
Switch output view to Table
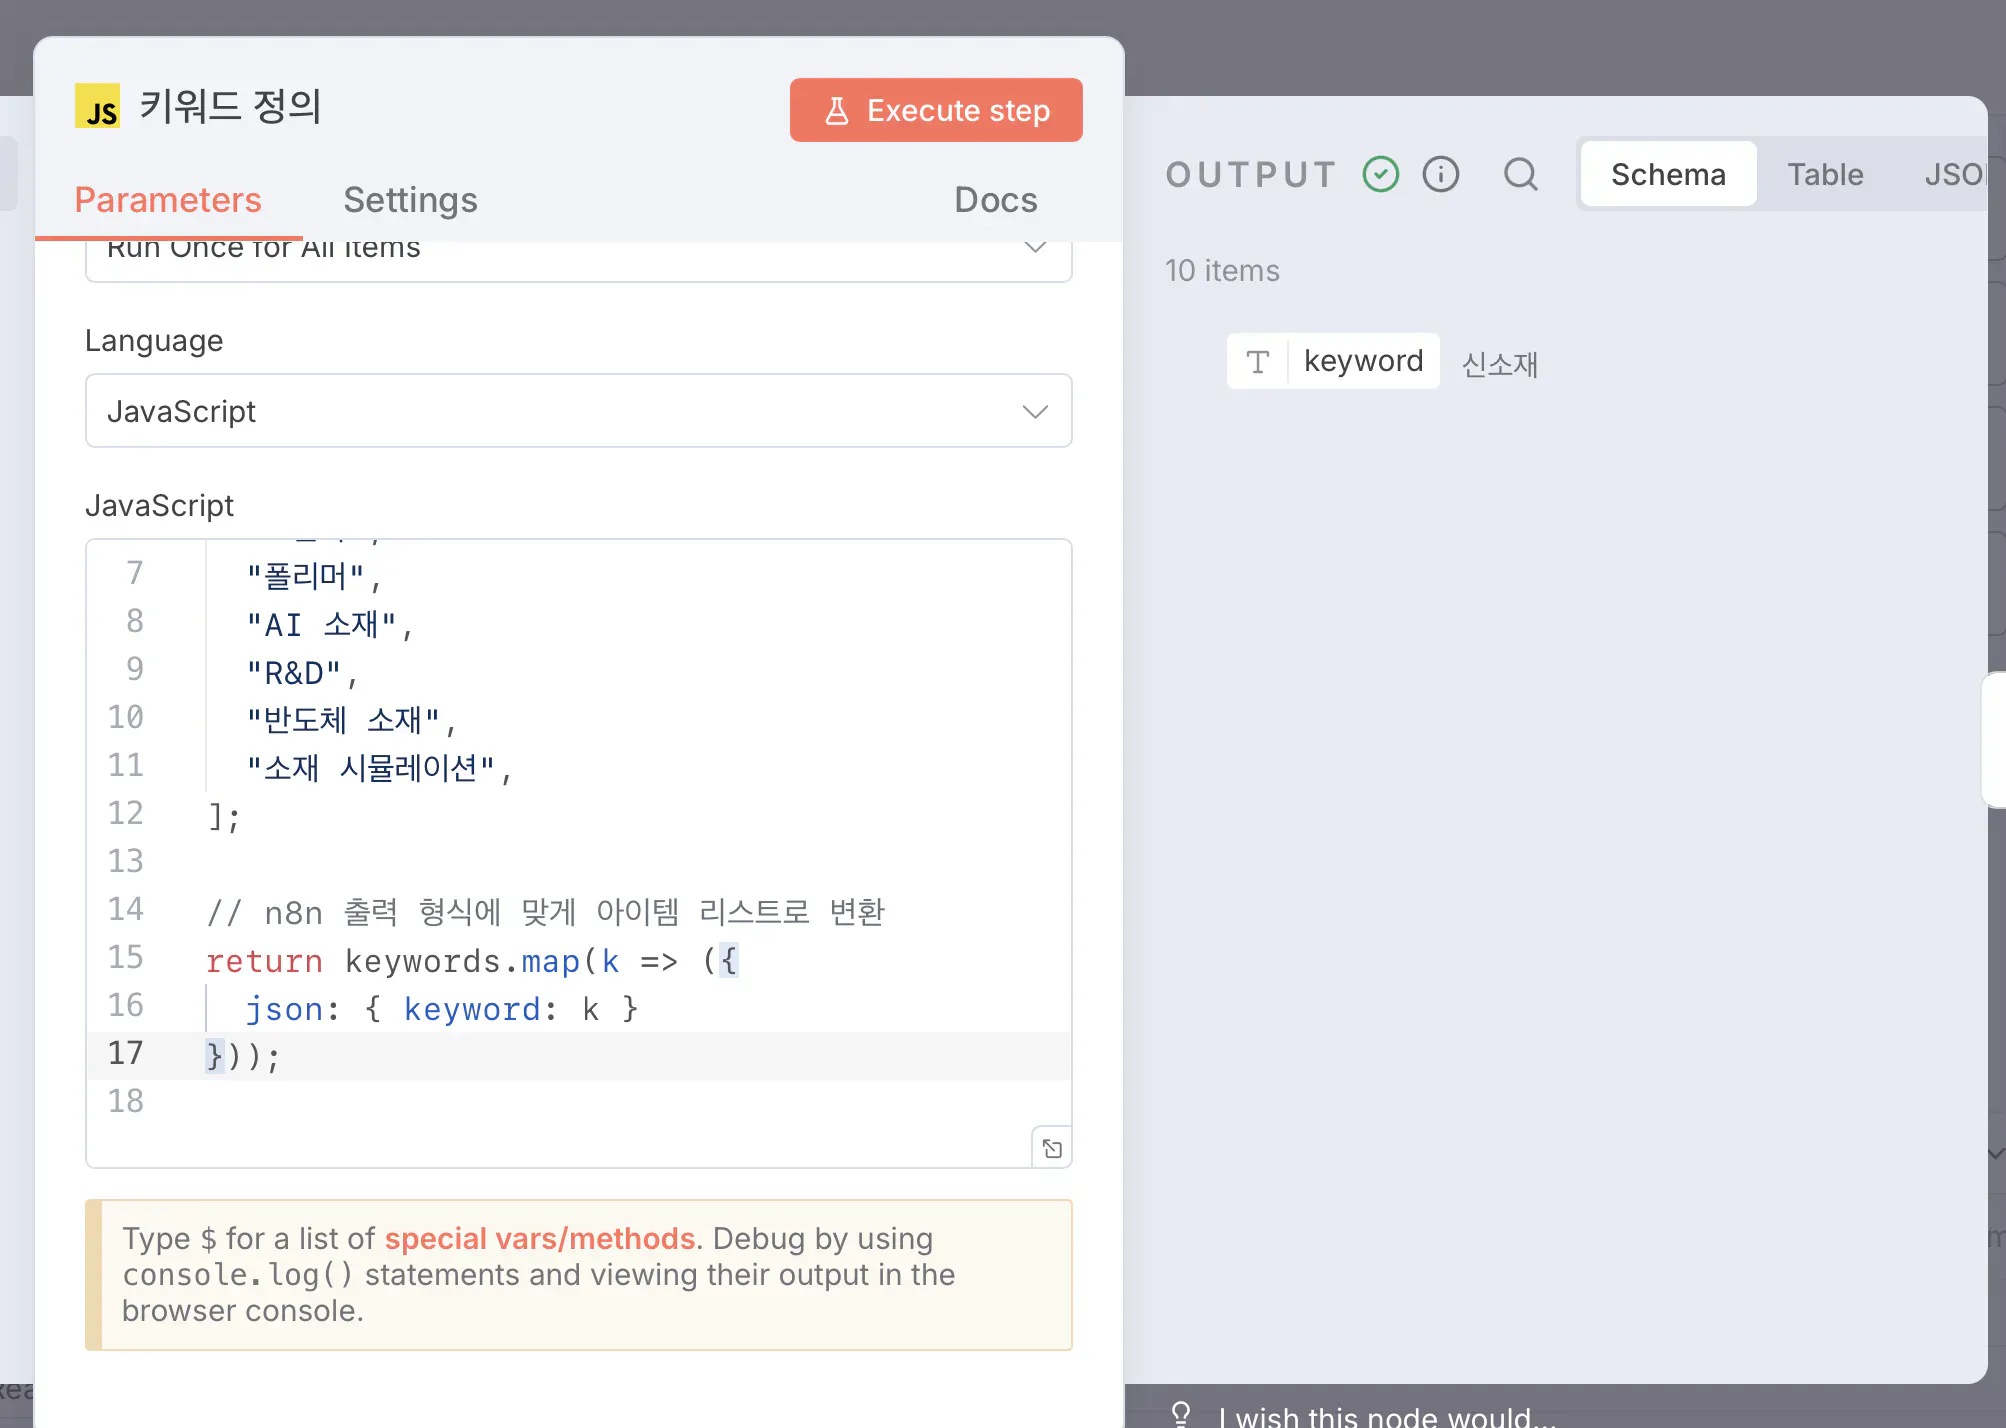[1825, 174]
